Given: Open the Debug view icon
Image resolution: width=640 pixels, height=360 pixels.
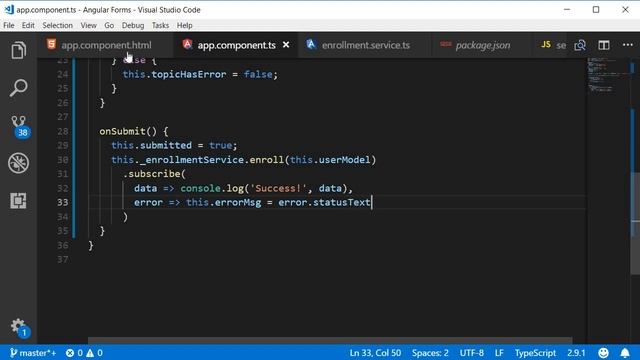Looking at the screenshot, I should pos(18,163).
